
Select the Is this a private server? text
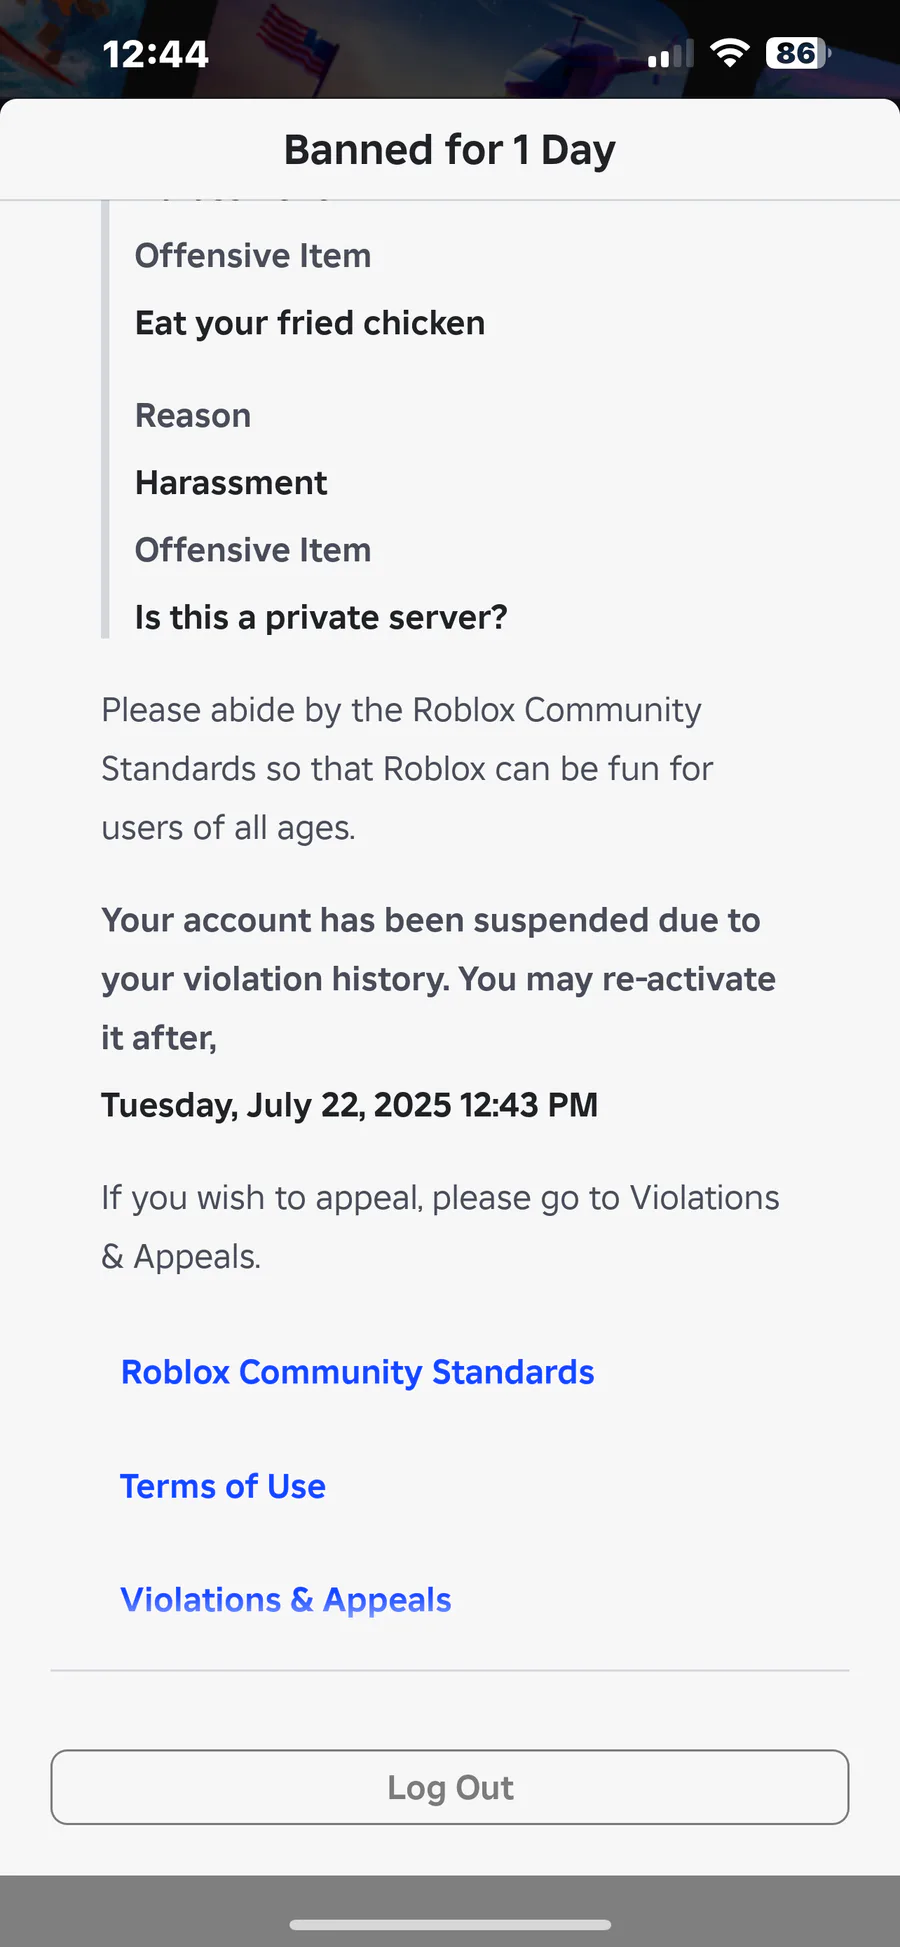coord(321,617)
